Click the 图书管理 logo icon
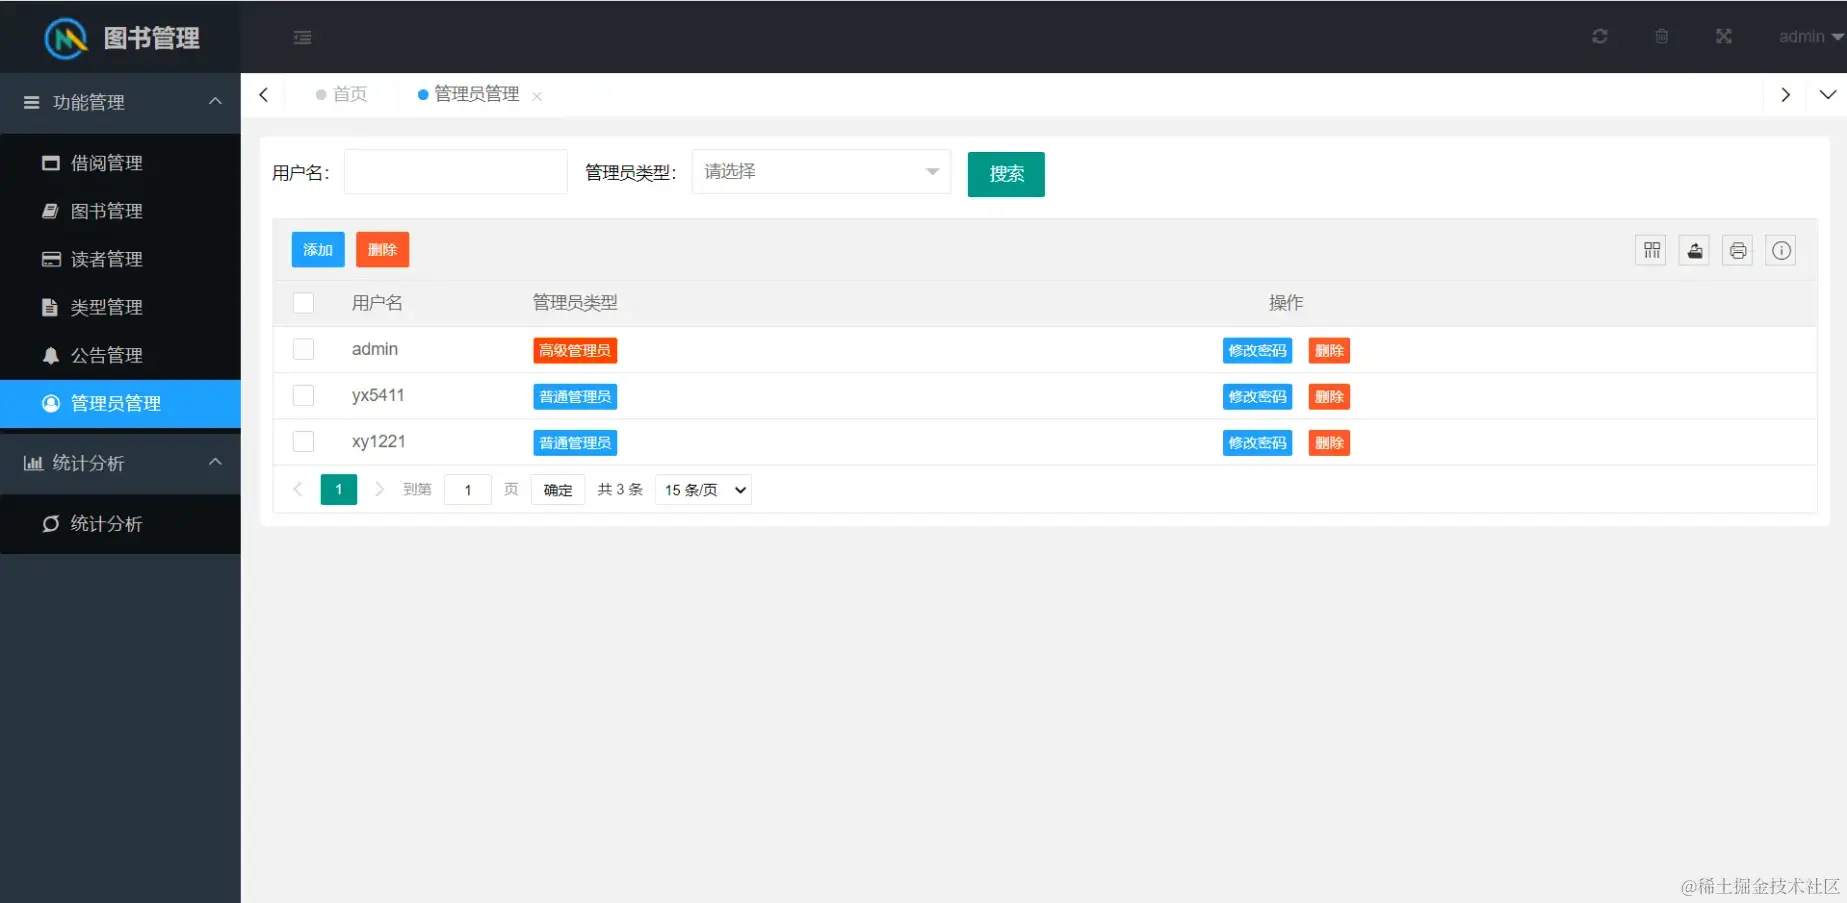 click(66, 38)
